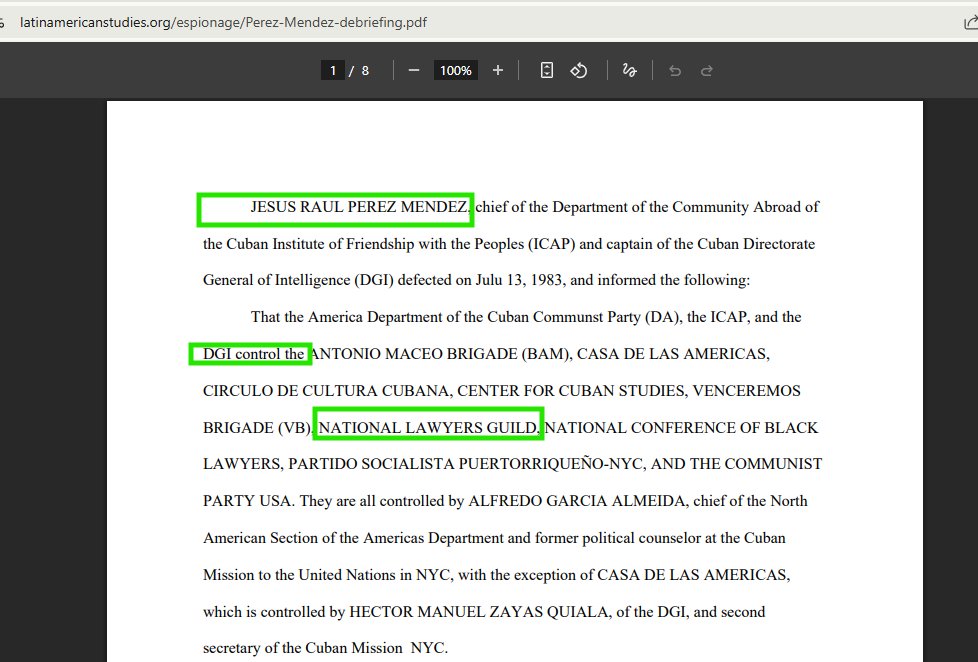
Task: Click the text 'NATIONAL LAWYERS GUILD'
Action: (428, 427)
